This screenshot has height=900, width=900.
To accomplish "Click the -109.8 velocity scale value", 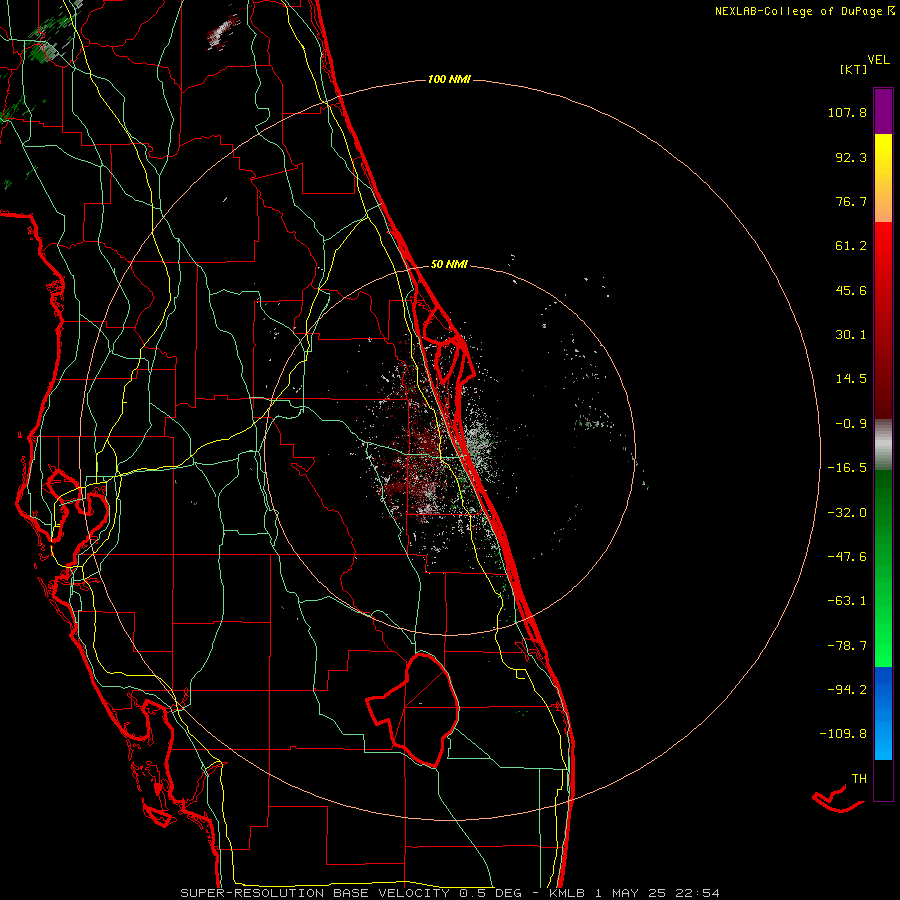I will 843,734.
